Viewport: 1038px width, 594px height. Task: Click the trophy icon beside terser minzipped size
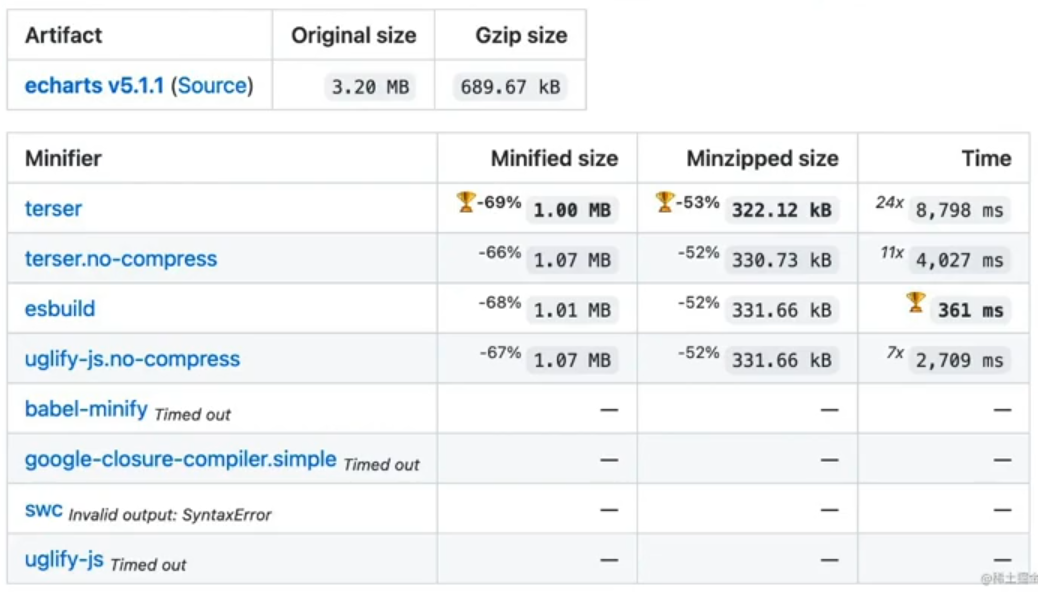(x=666, y=202)
